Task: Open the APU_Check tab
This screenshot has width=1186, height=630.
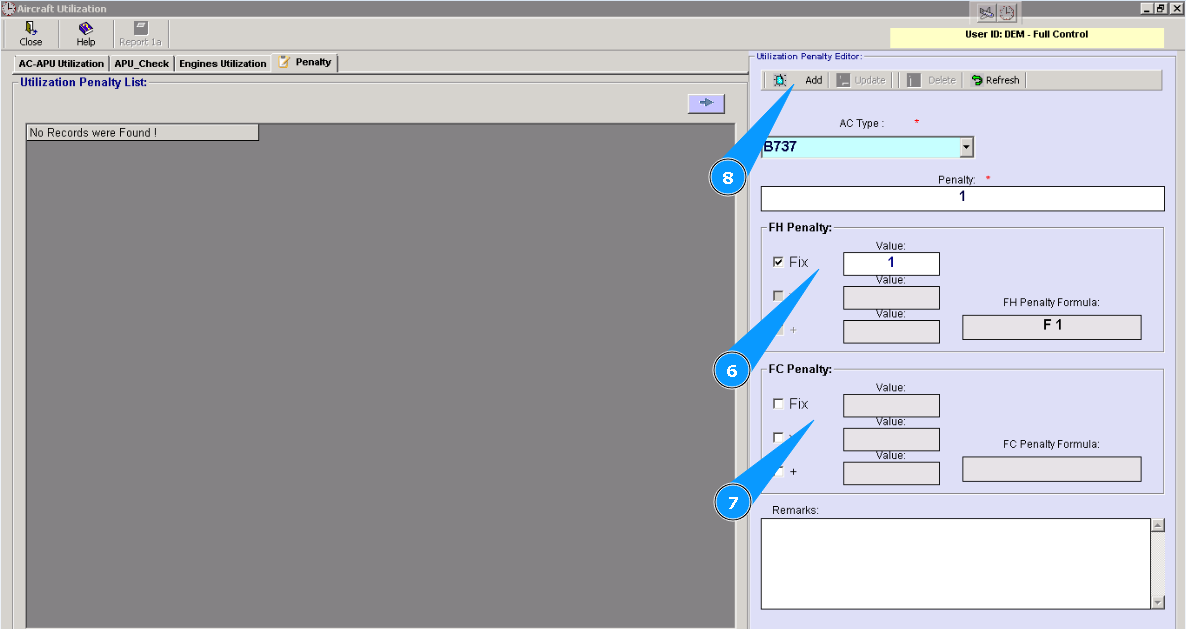Action: [x=141, y=64]
